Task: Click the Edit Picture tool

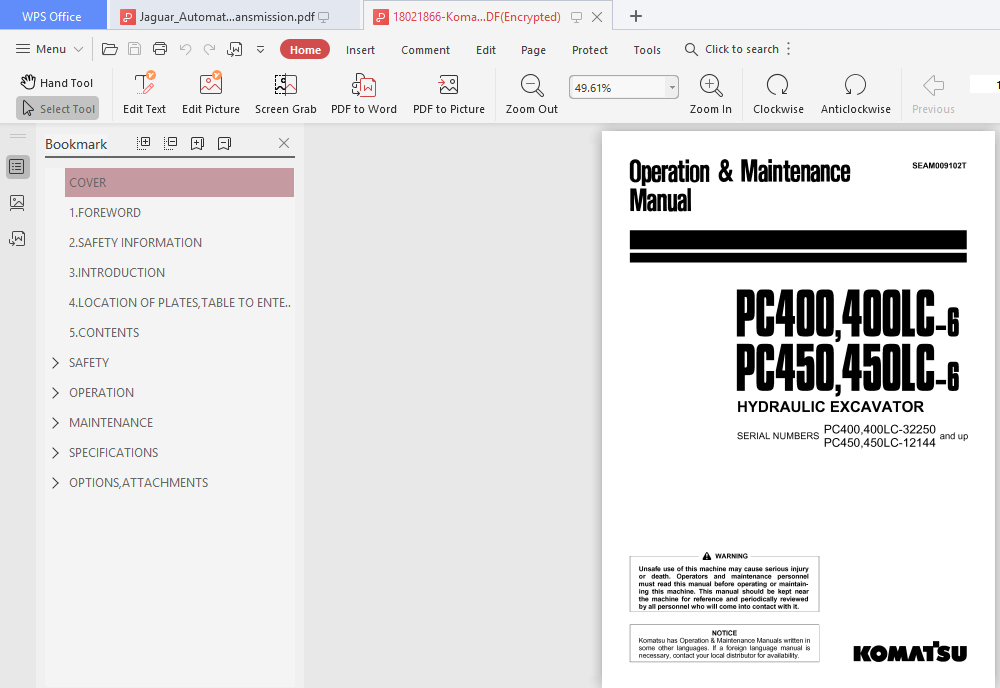Action: point(210,94)
